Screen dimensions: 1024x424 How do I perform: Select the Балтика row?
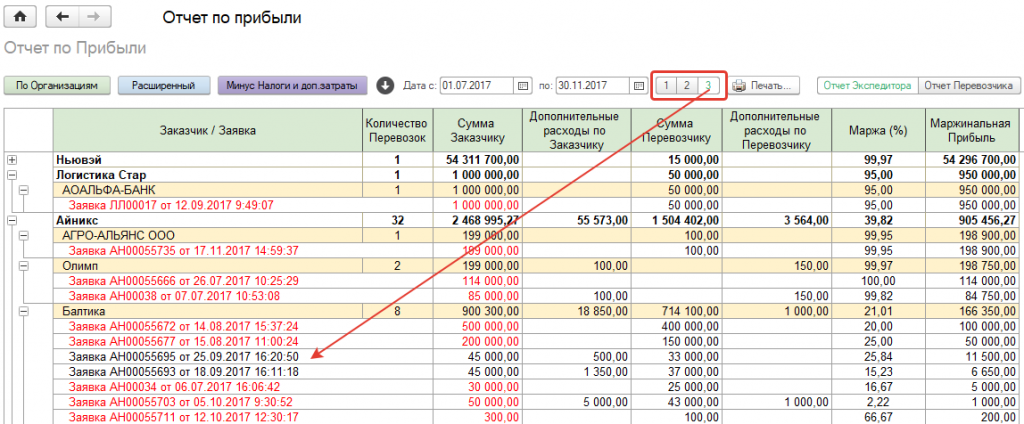click(x=208, y=312)
